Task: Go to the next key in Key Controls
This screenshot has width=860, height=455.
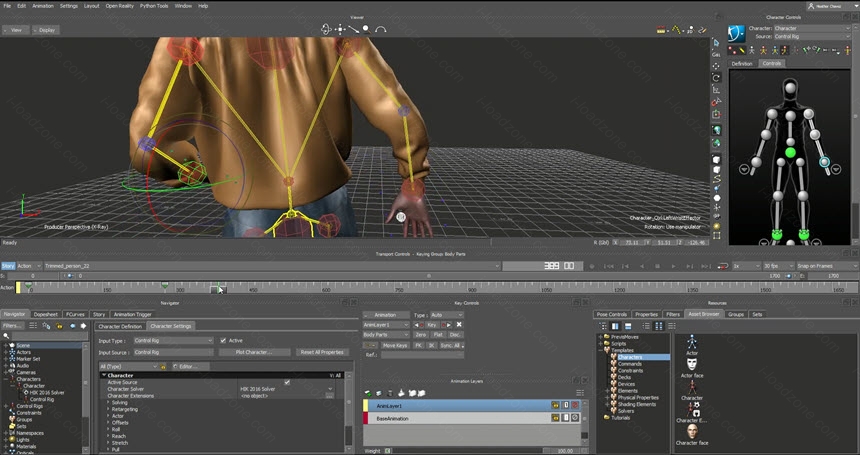Action: point(448,325)
